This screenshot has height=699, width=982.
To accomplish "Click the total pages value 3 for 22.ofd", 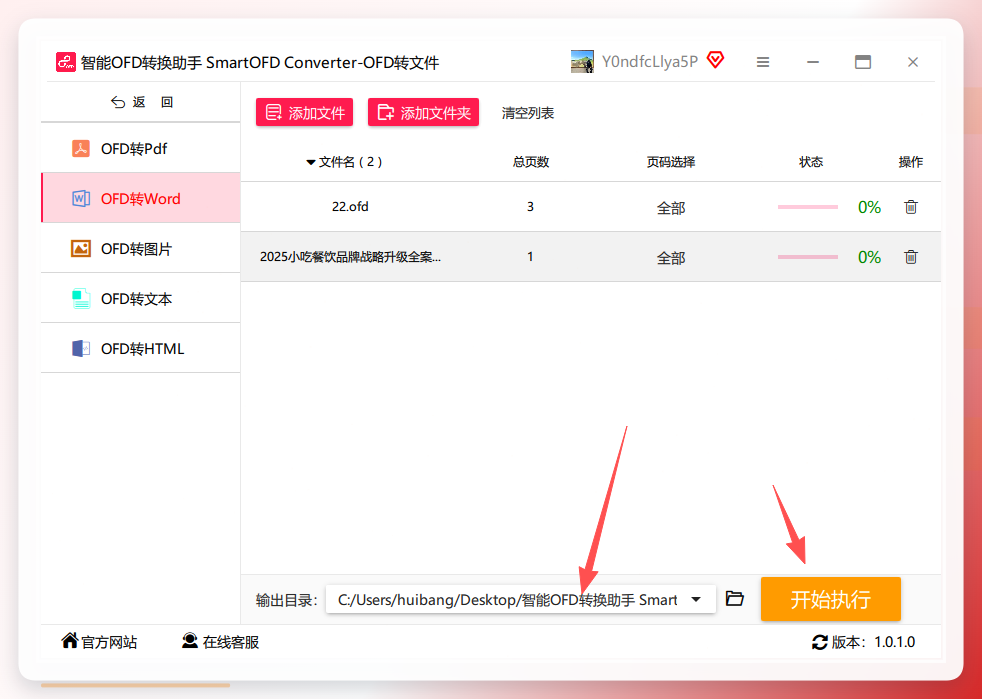I will coord(530,207).
